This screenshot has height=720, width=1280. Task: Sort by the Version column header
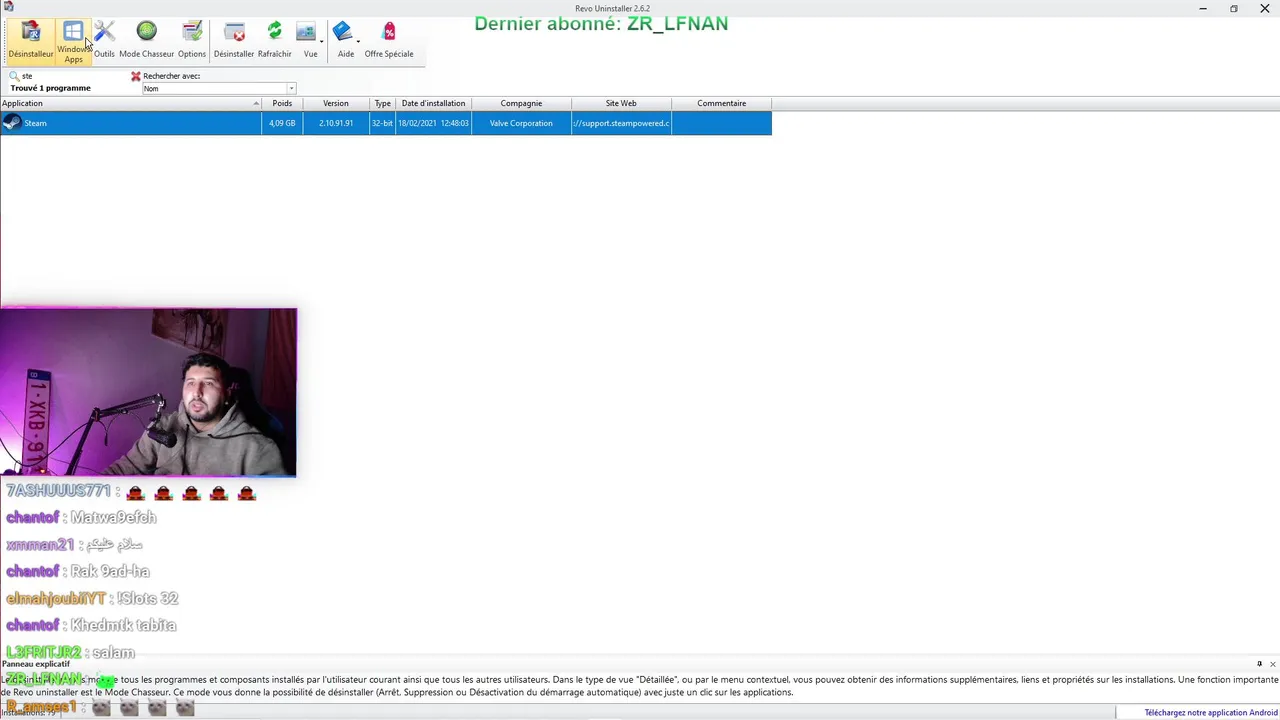[x=336, y=103]
